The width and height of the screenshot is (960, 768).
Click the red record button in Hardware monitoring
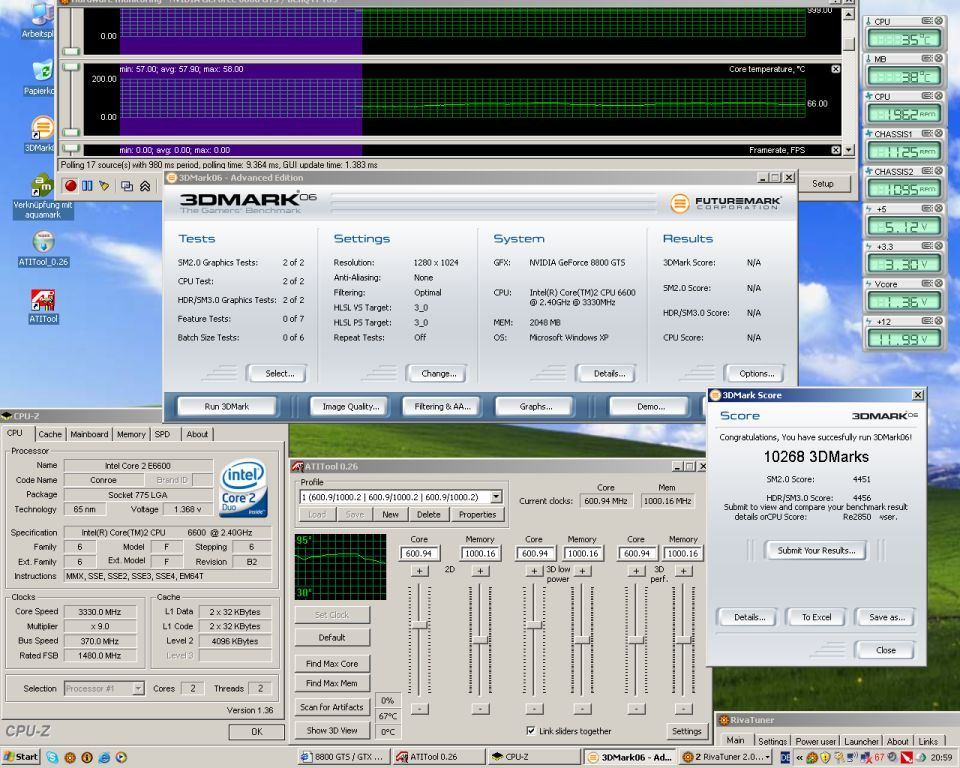pyautogui.click(x=70, y=186)
